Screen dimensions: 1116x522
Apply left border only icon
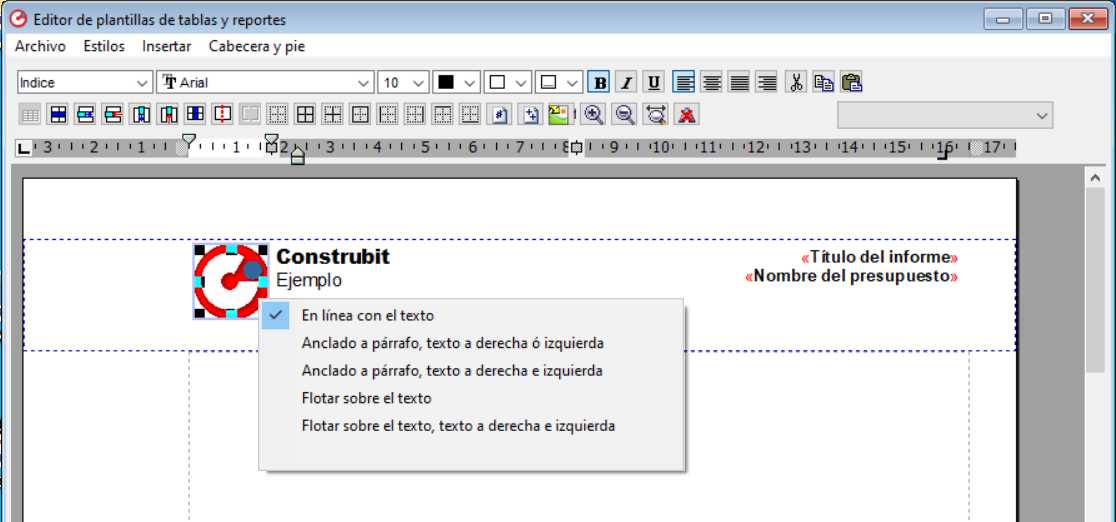pyautogui.click(x=386, y=114)
